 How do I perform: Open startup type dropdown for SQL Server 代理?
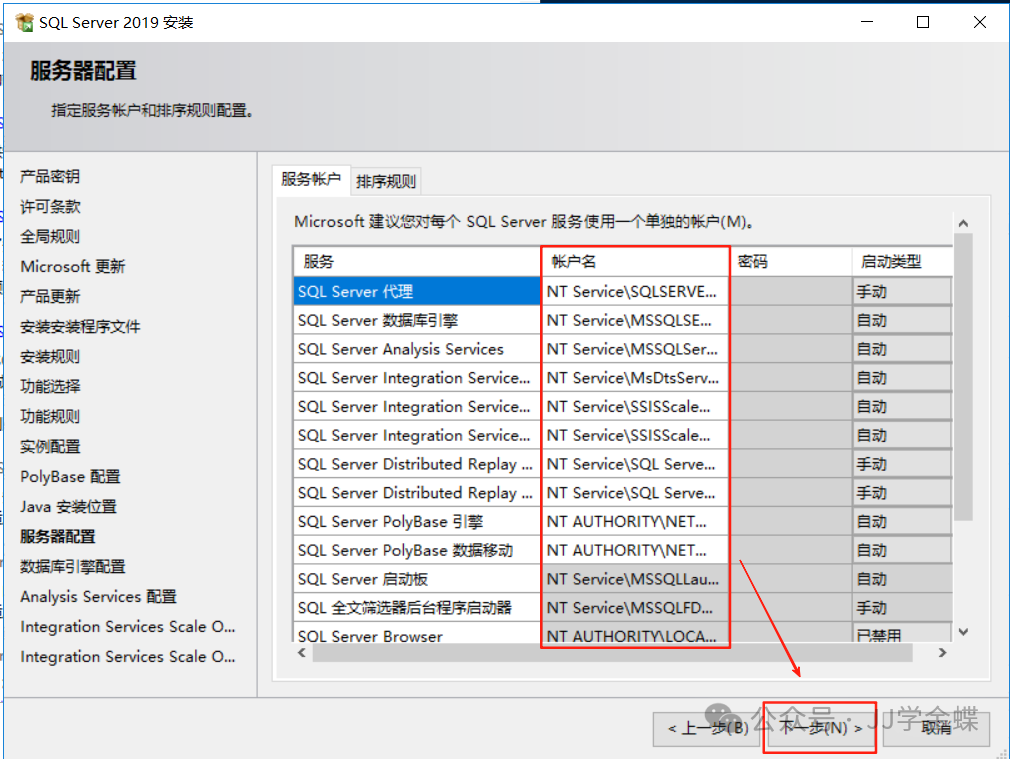tap(902, 291)
